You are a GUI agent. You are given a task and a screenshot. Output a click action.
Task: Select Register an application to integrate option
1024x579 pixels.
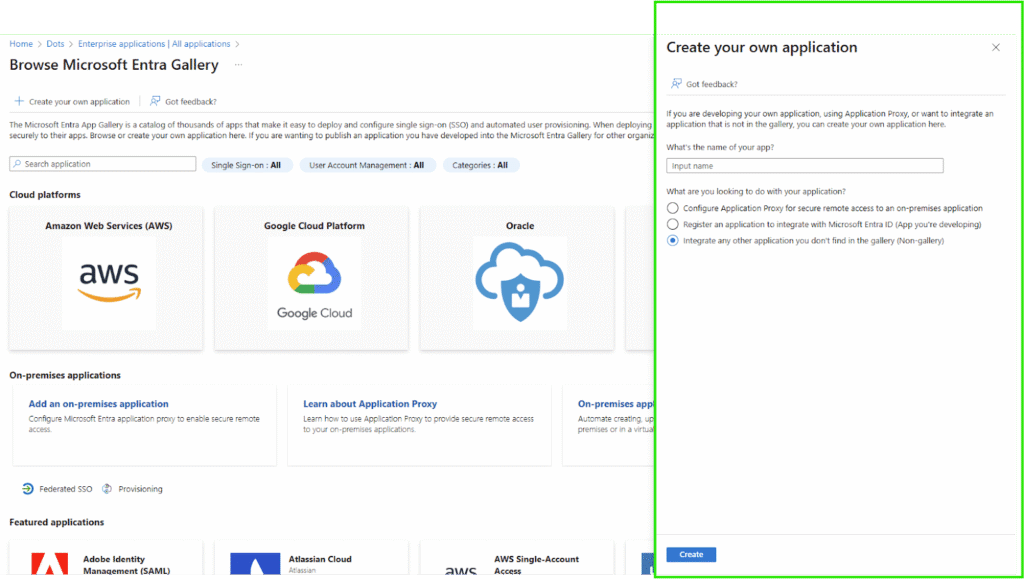pos(673,225)
